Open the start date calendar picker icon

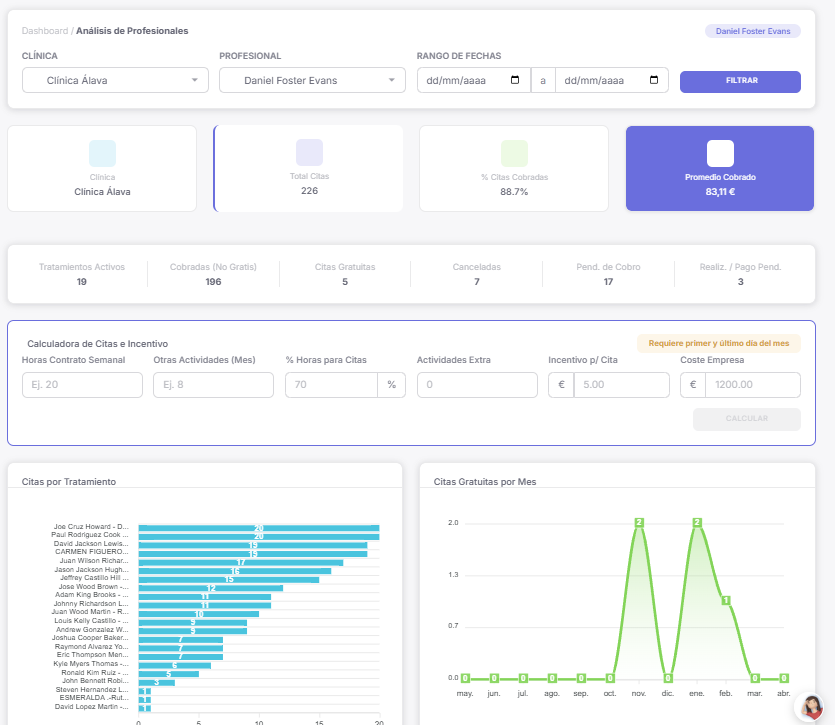click(x=515, y=81)
